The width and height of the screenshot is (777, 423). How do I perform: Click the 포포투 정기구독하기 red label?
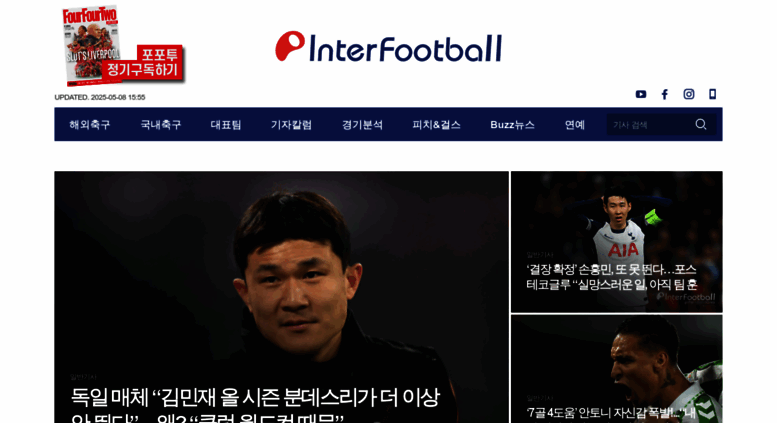point(143,62)
